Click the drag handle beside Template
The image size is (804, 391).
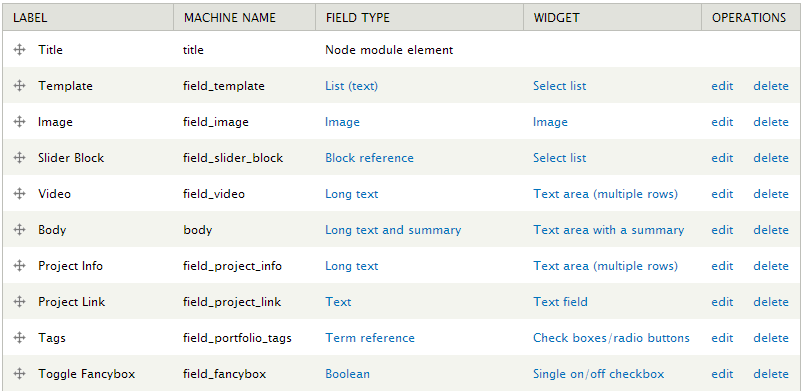click(19, 86)
